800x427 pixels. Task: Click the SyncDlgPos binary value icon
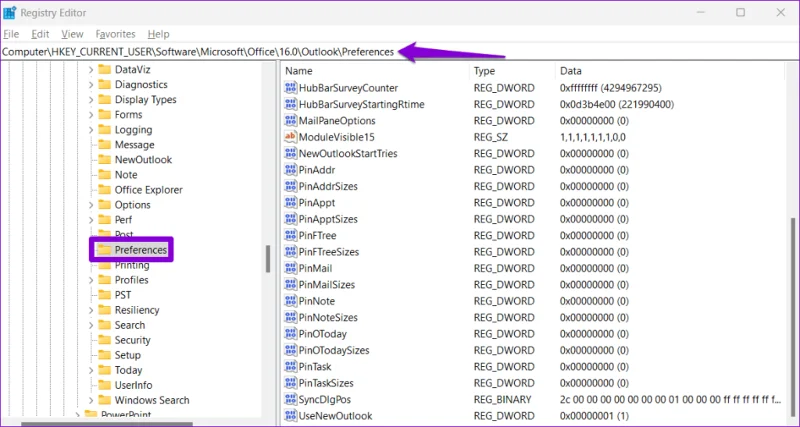(290, 399)
